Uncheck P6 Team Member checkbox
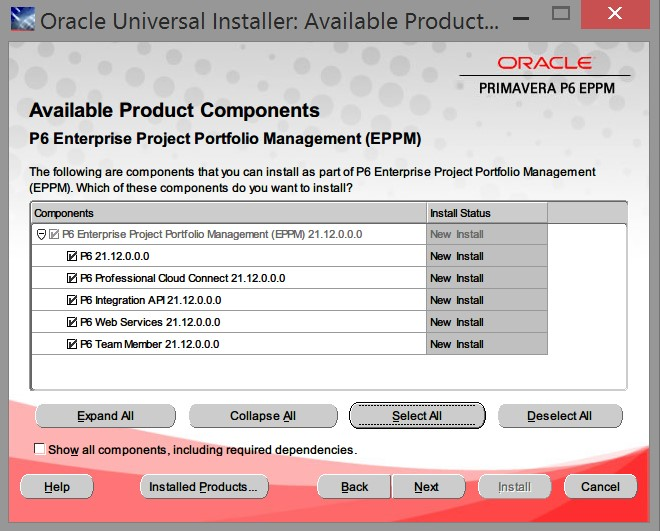 [72, 344]
